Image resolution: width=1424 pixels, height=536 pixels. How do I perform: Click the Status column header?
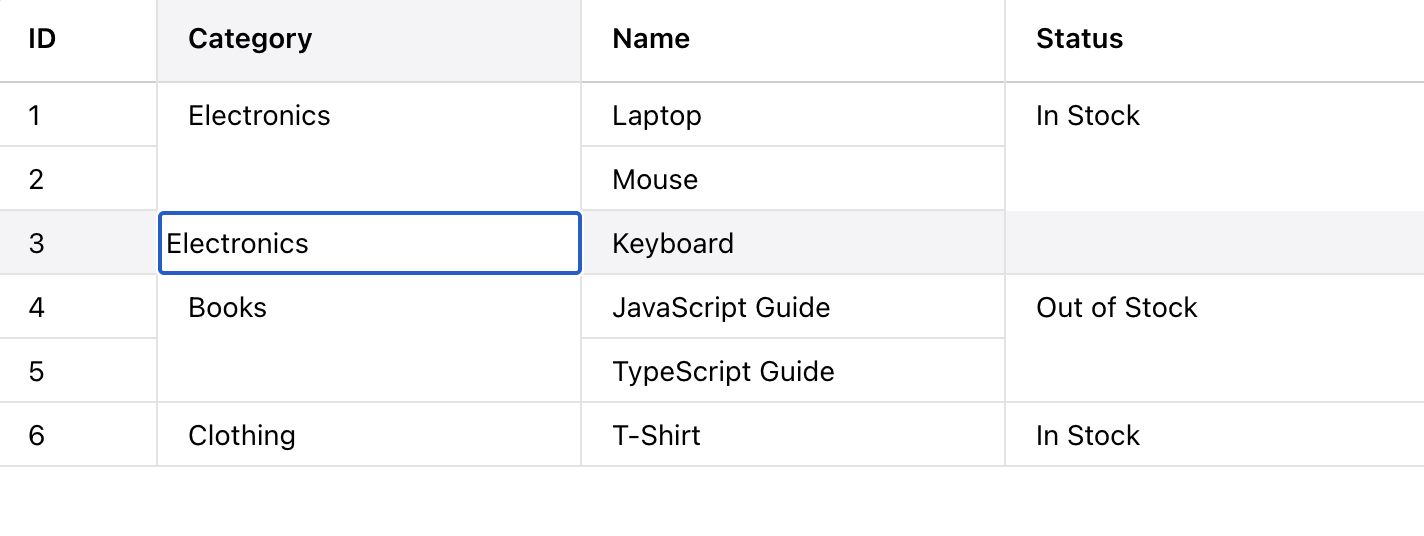[x=1079, y=40]
